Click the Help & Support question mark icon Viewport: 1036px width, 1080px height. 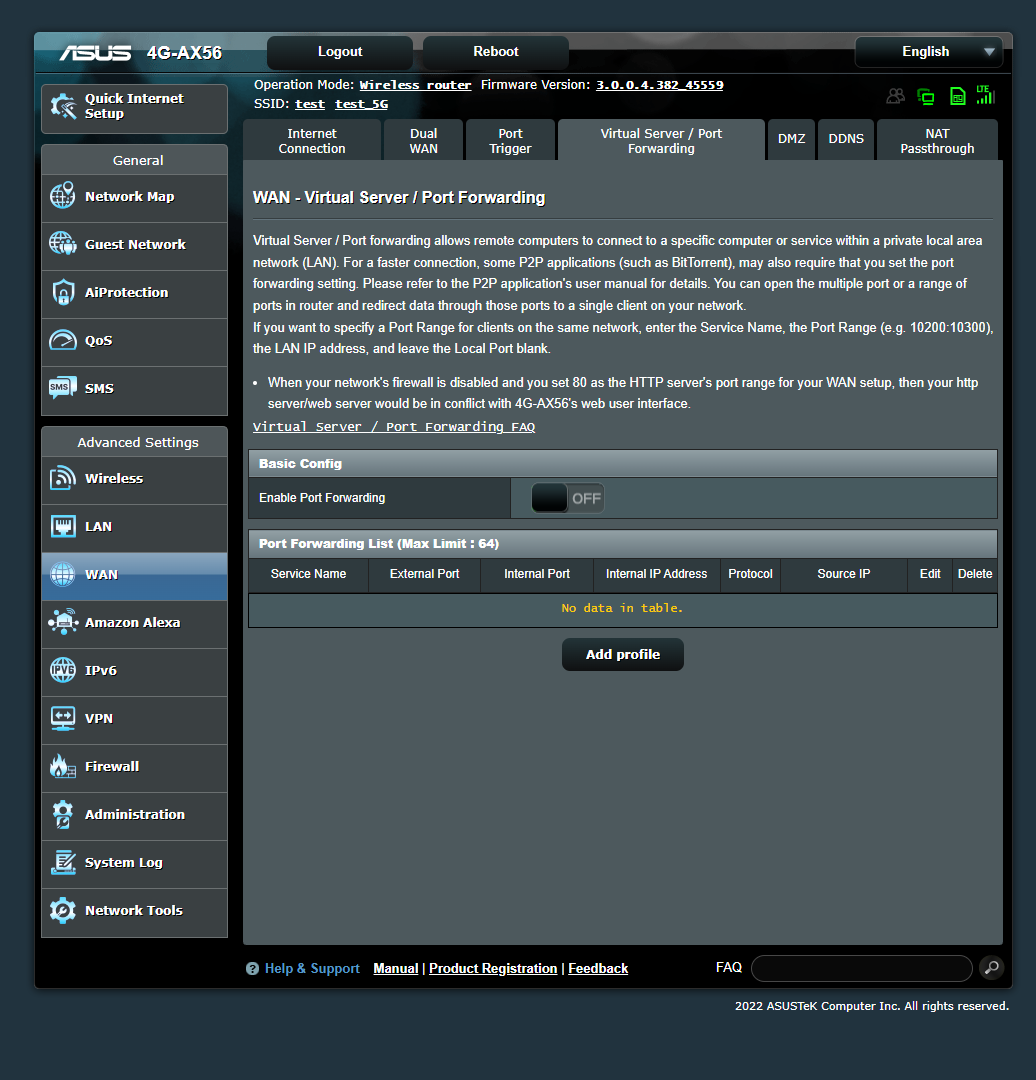point(253,968)
